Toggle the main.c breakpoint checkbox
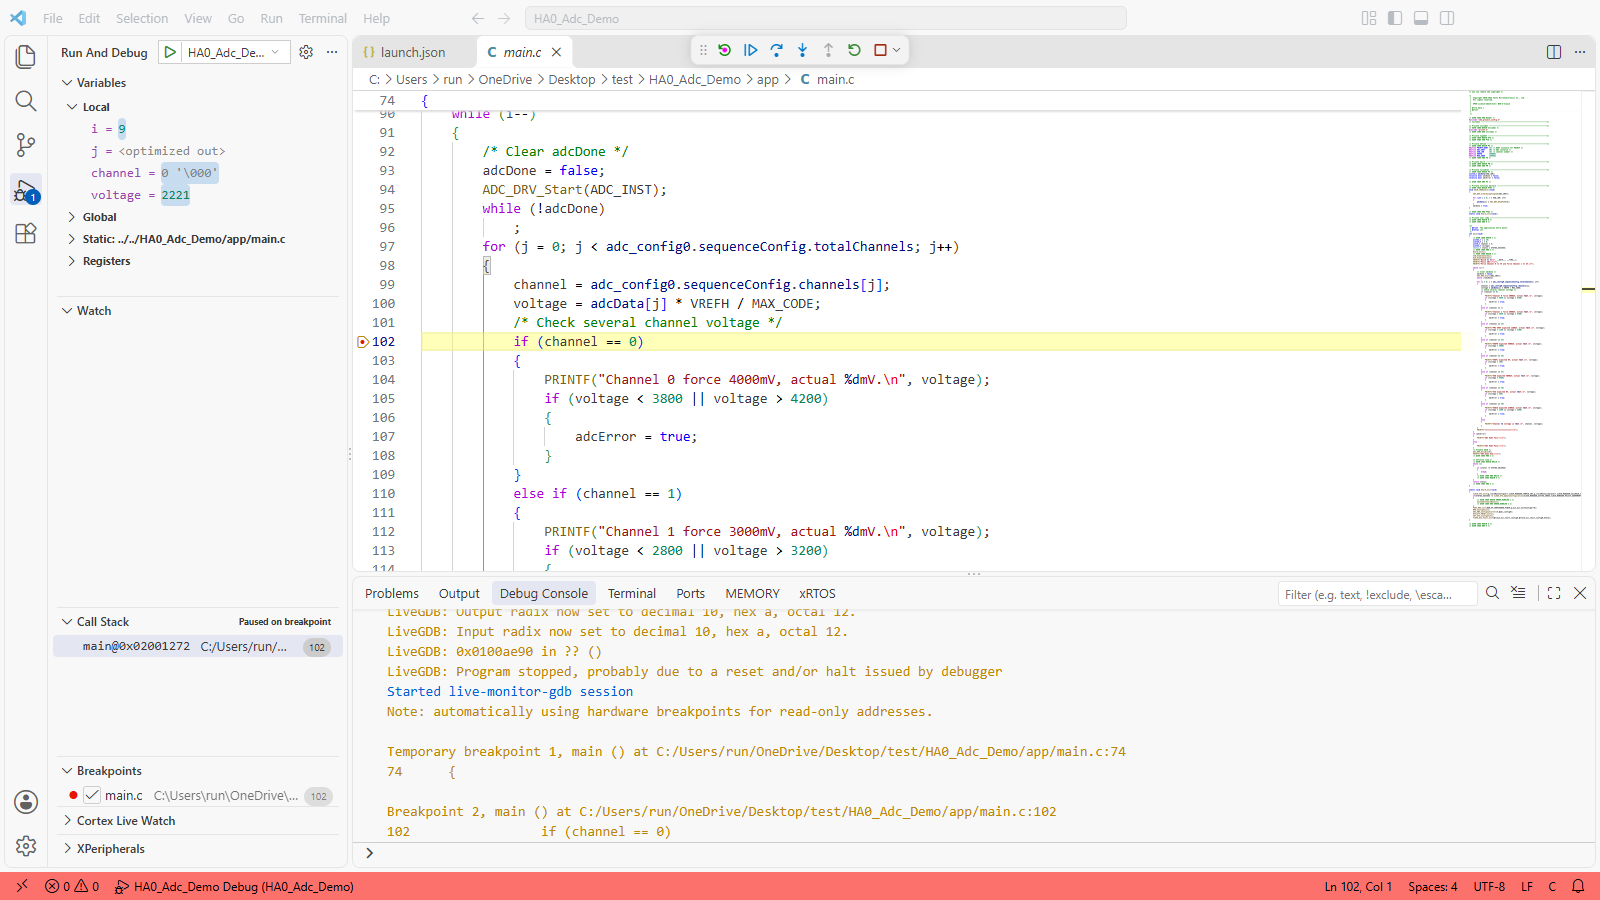Viewport: 1600px width, 900px height. click(x=92, y=795)
